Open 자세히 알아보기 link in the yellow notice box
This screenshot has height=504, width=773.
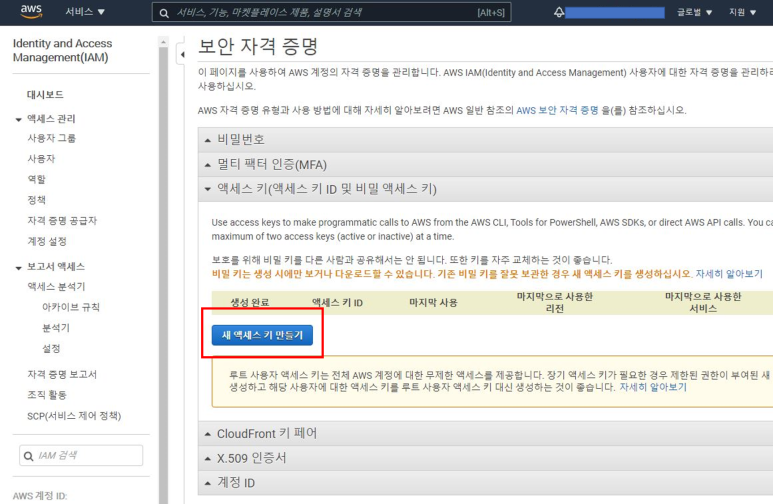(653, 387)
